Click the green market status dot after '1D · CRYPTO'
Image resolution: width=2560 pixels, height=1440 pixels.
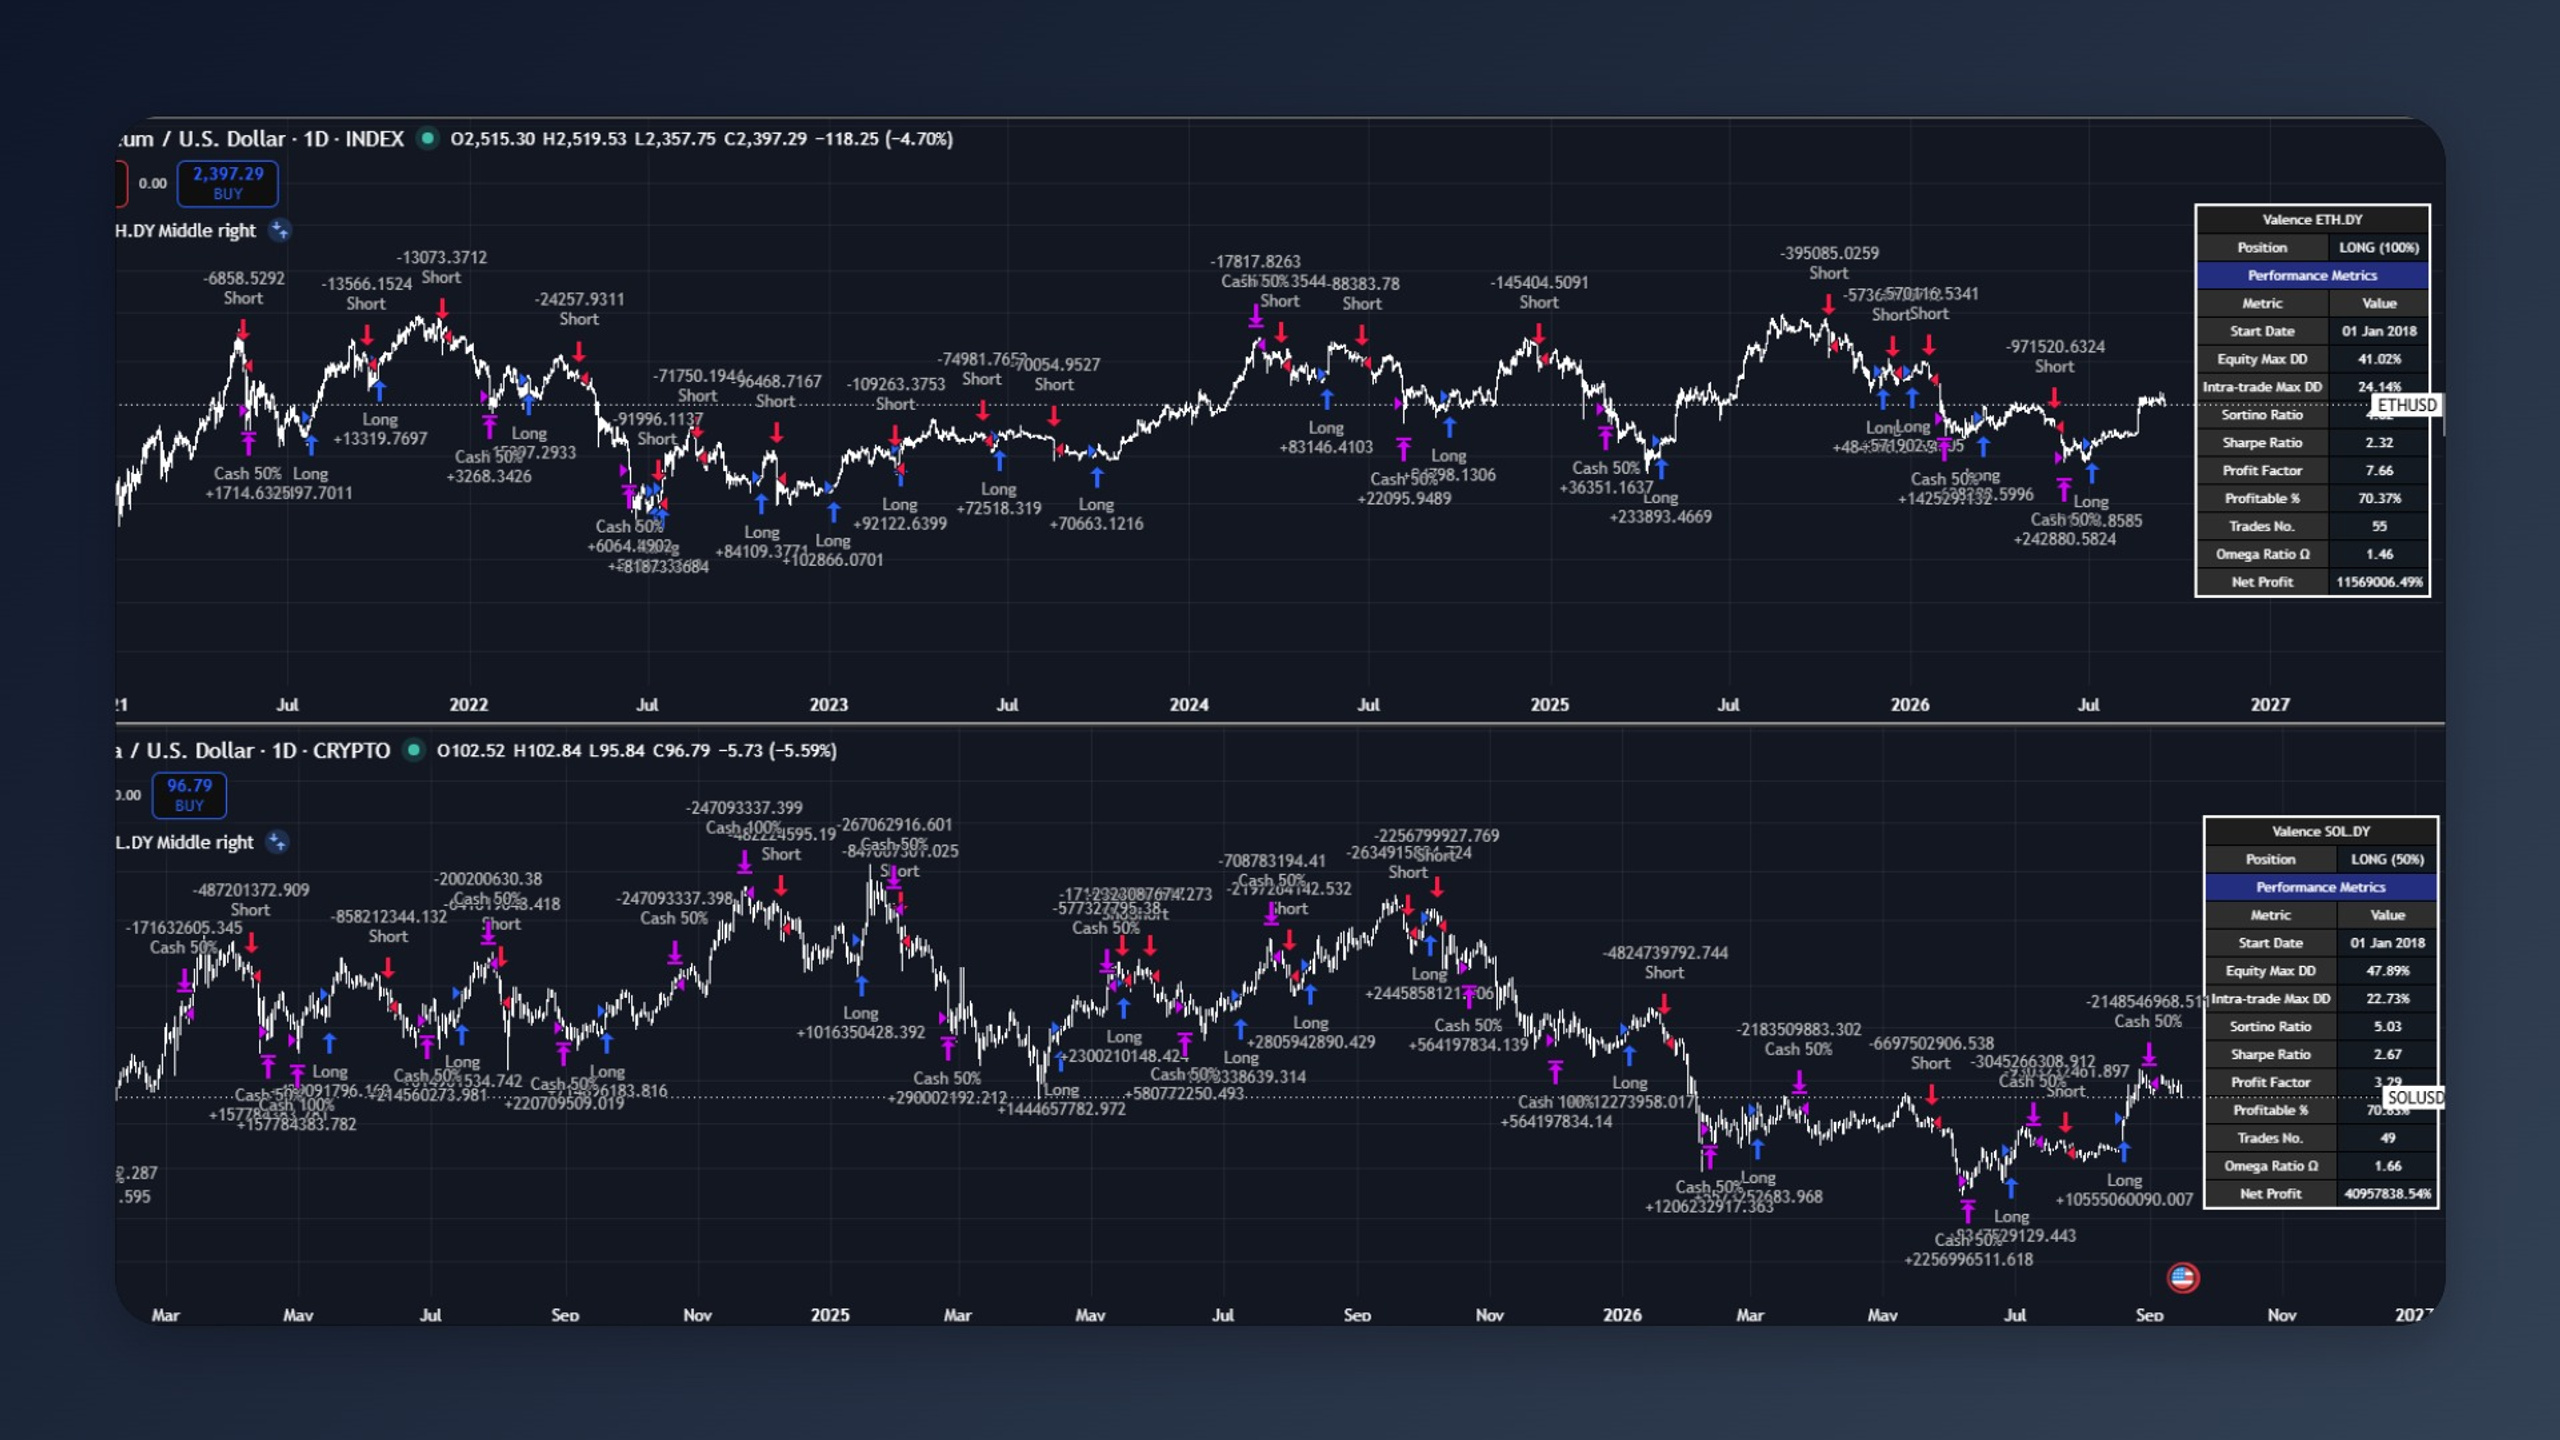(413, 750)
